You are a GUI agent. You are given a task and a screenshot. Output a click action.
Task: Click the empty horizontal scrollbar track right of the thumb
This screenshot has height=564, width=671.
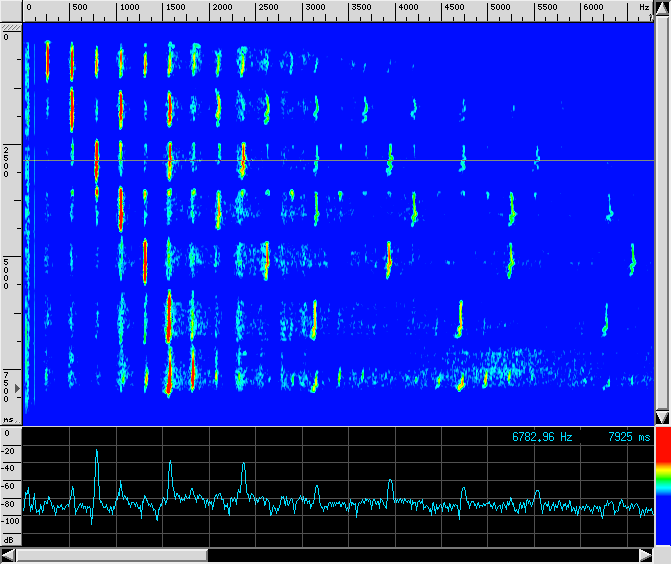(420, 555)
